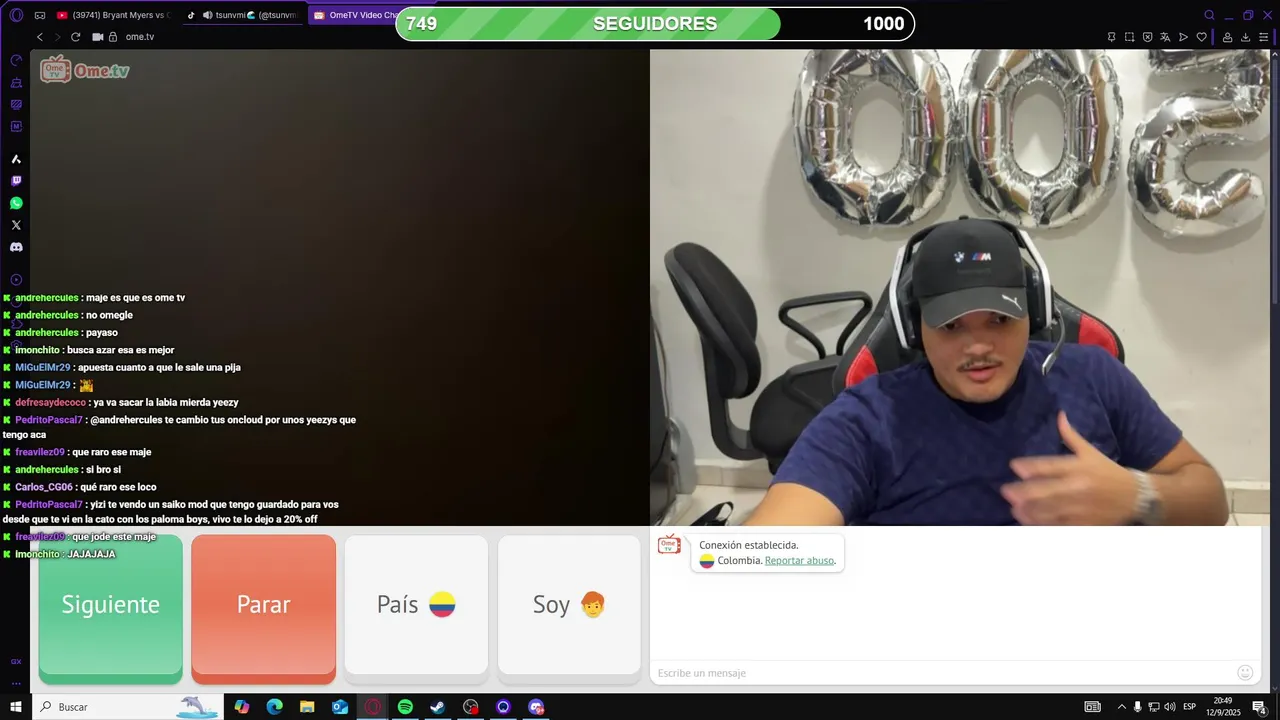Open the Windows Start menu
This screenshot has width=1280, height=720.
[16, 707]
